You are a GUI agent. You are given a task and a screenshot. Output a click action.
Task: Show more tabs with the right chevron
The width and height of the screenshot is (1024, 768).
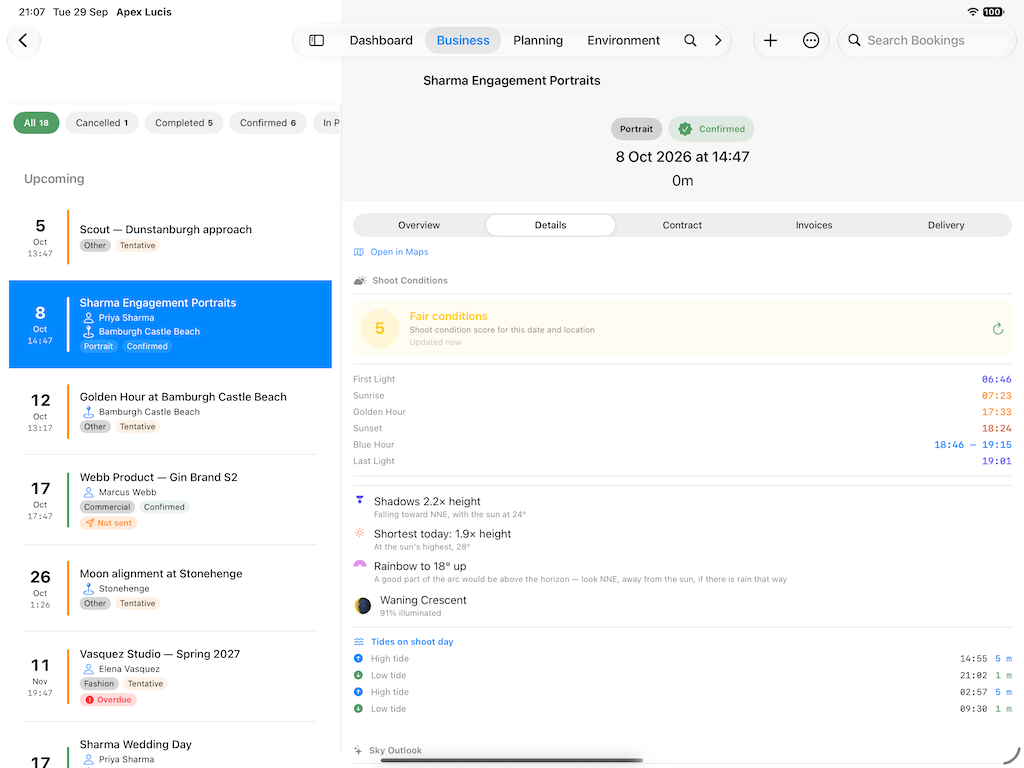(718, 40)
